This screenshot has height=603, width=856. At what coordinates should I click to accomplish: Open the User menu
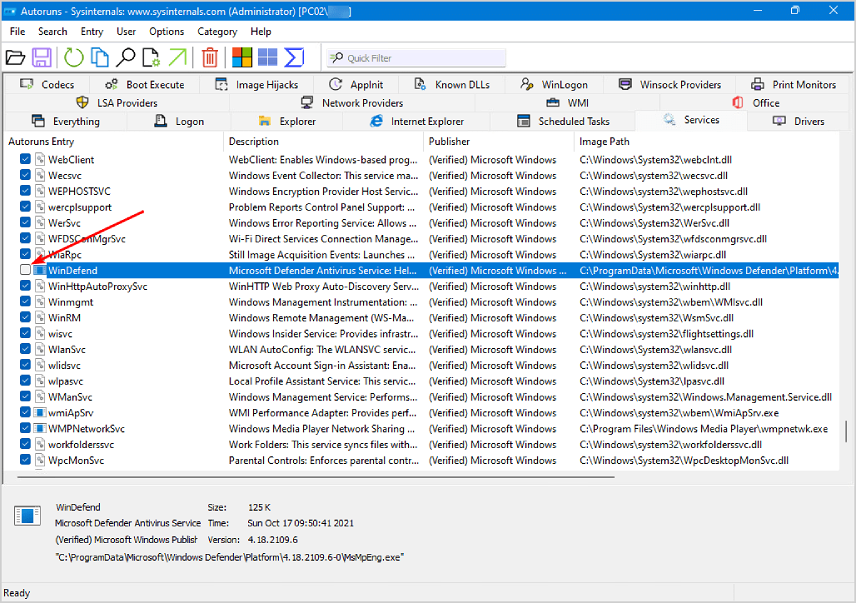pos(126,32)
